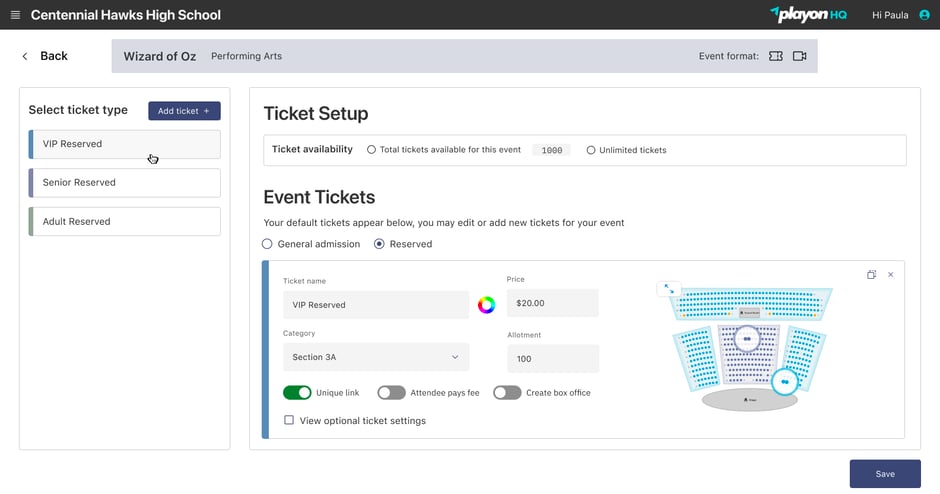Click the Allotment field showing 100
The image size is (940, 494).
tap(553, 359)
